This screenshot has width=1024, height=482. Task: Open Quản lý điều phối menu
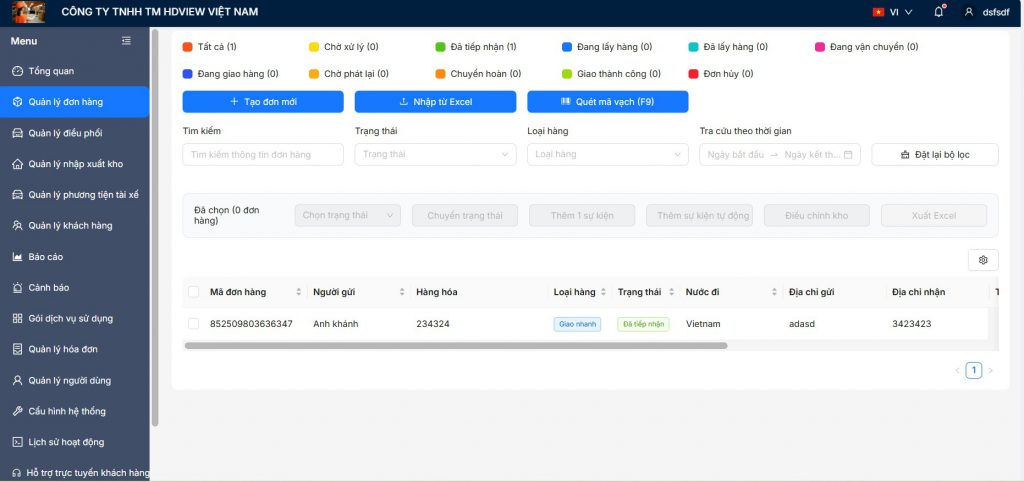65,133
